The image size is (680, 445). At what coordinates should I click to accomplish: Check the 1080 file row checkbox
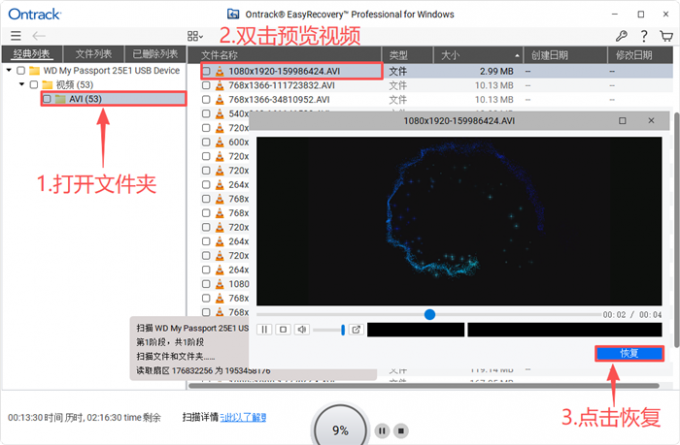click(206, 284)
